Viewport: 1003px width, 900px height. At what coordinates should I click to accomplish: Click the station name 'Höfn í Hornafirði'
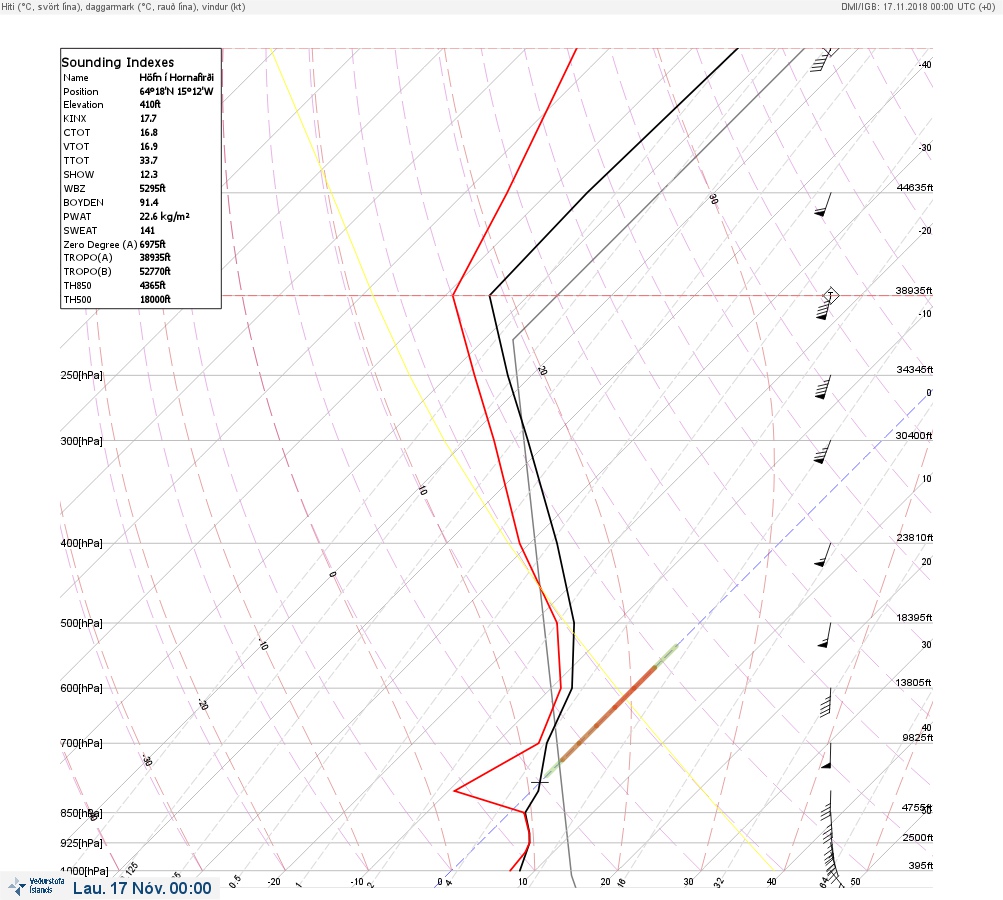[177, 77]
